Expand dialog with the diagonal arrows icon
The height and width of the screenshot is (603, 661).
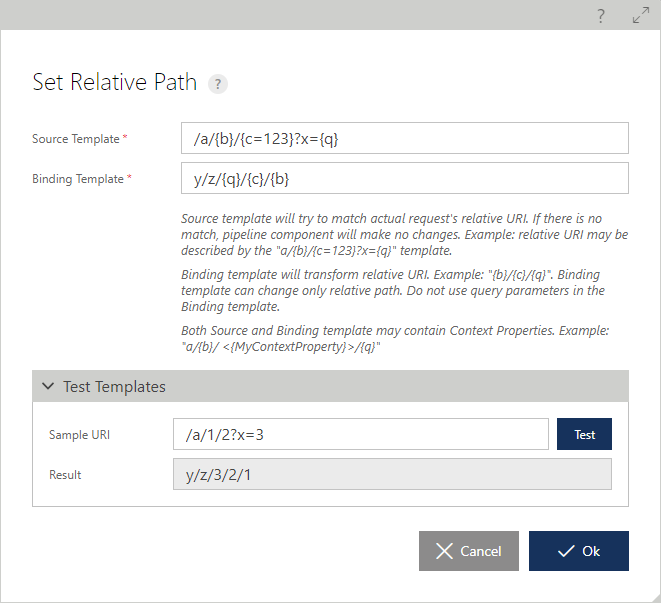point(641,16)
